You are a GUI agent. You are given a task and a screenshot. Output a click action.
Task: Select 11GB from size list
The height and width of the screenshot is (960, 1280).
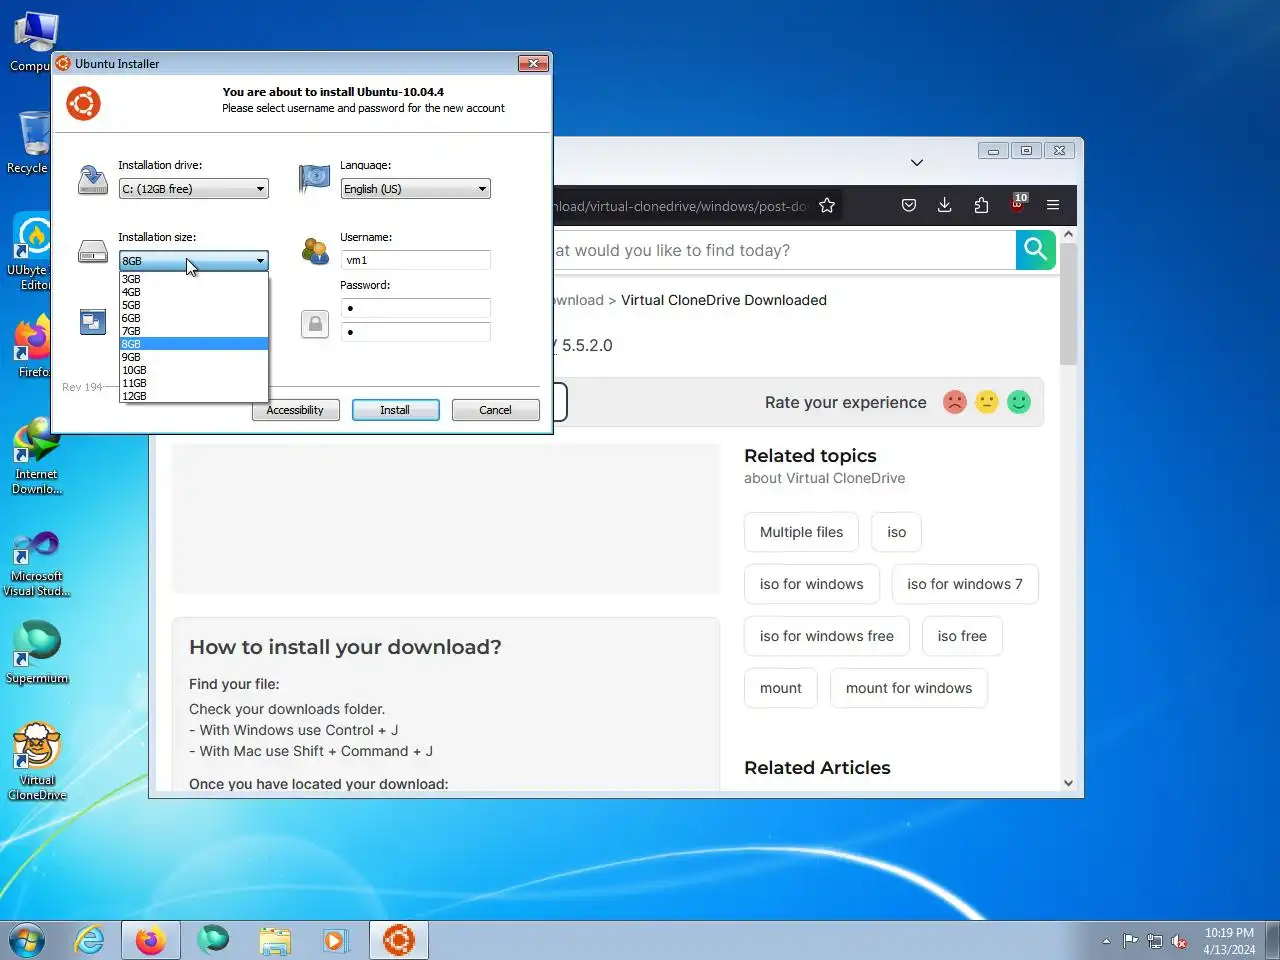(x=194, y=383)
